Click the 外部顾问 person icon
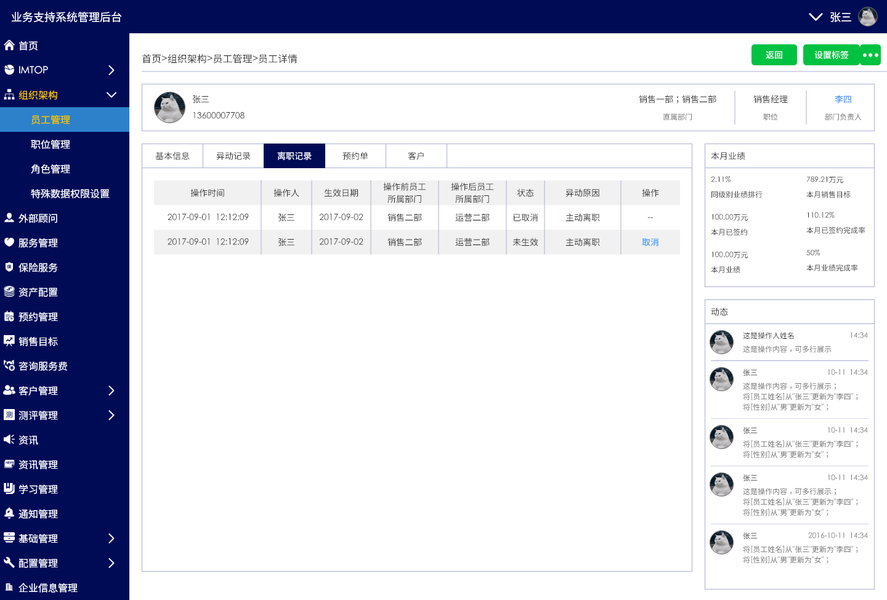Screen dimensions: 887x600 pyautogui.click(x=9, y=218)
